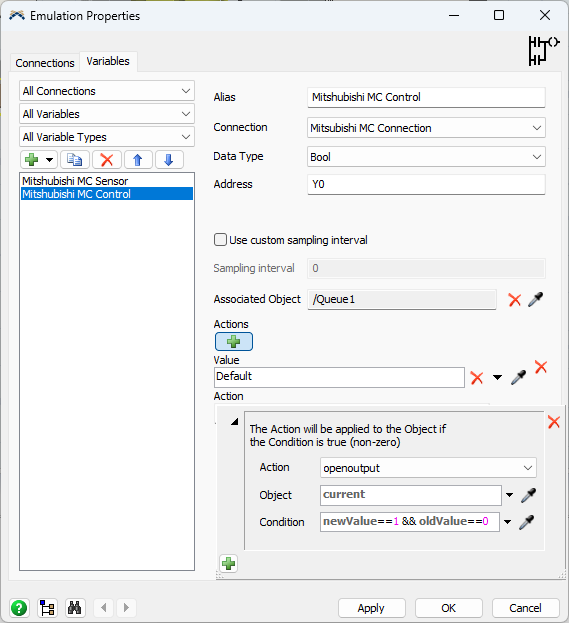569x623 pixels.
Task: Expand the All Connections filter dropdown
Action: (x=106, y=91)
